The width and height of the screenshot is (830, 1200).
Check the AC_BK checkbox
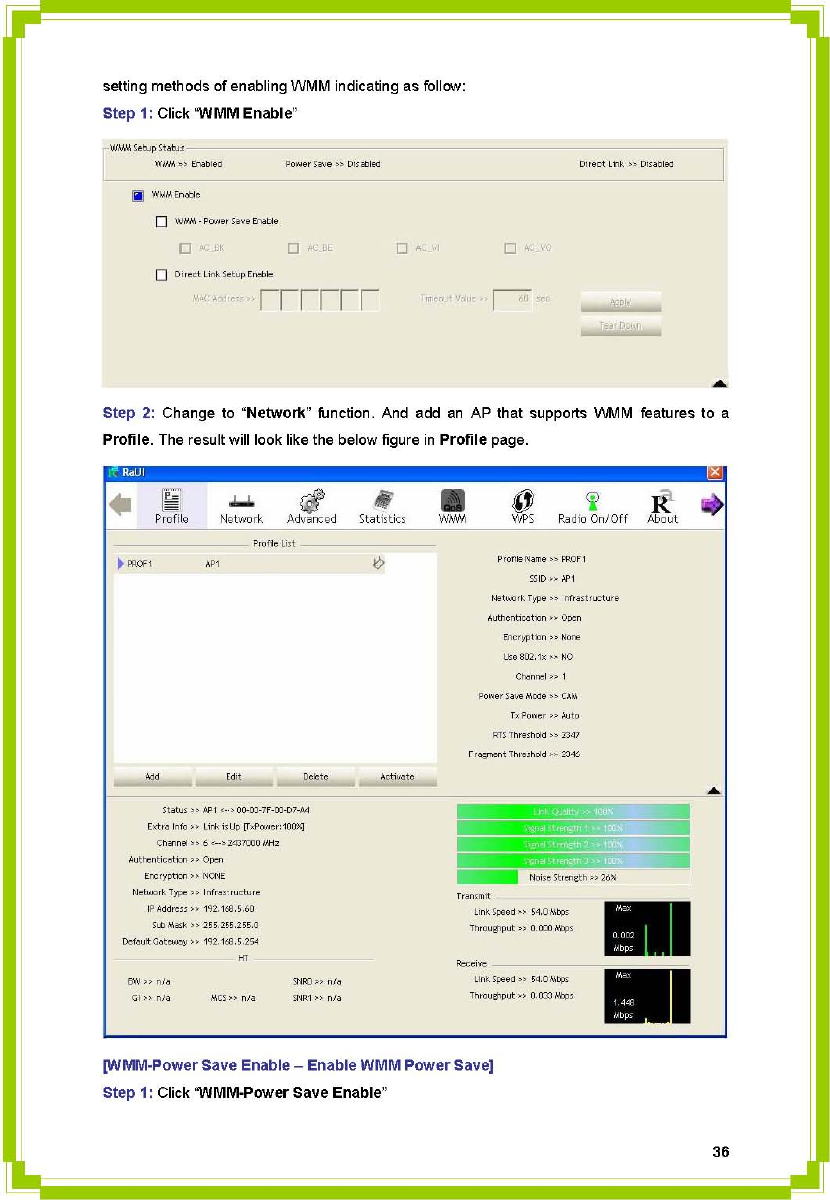click(185, 248)
